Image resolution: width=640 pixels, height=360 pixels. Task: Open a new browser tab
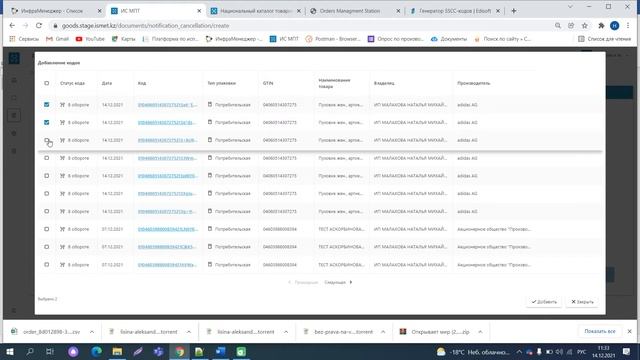click(x=513, y=11)
